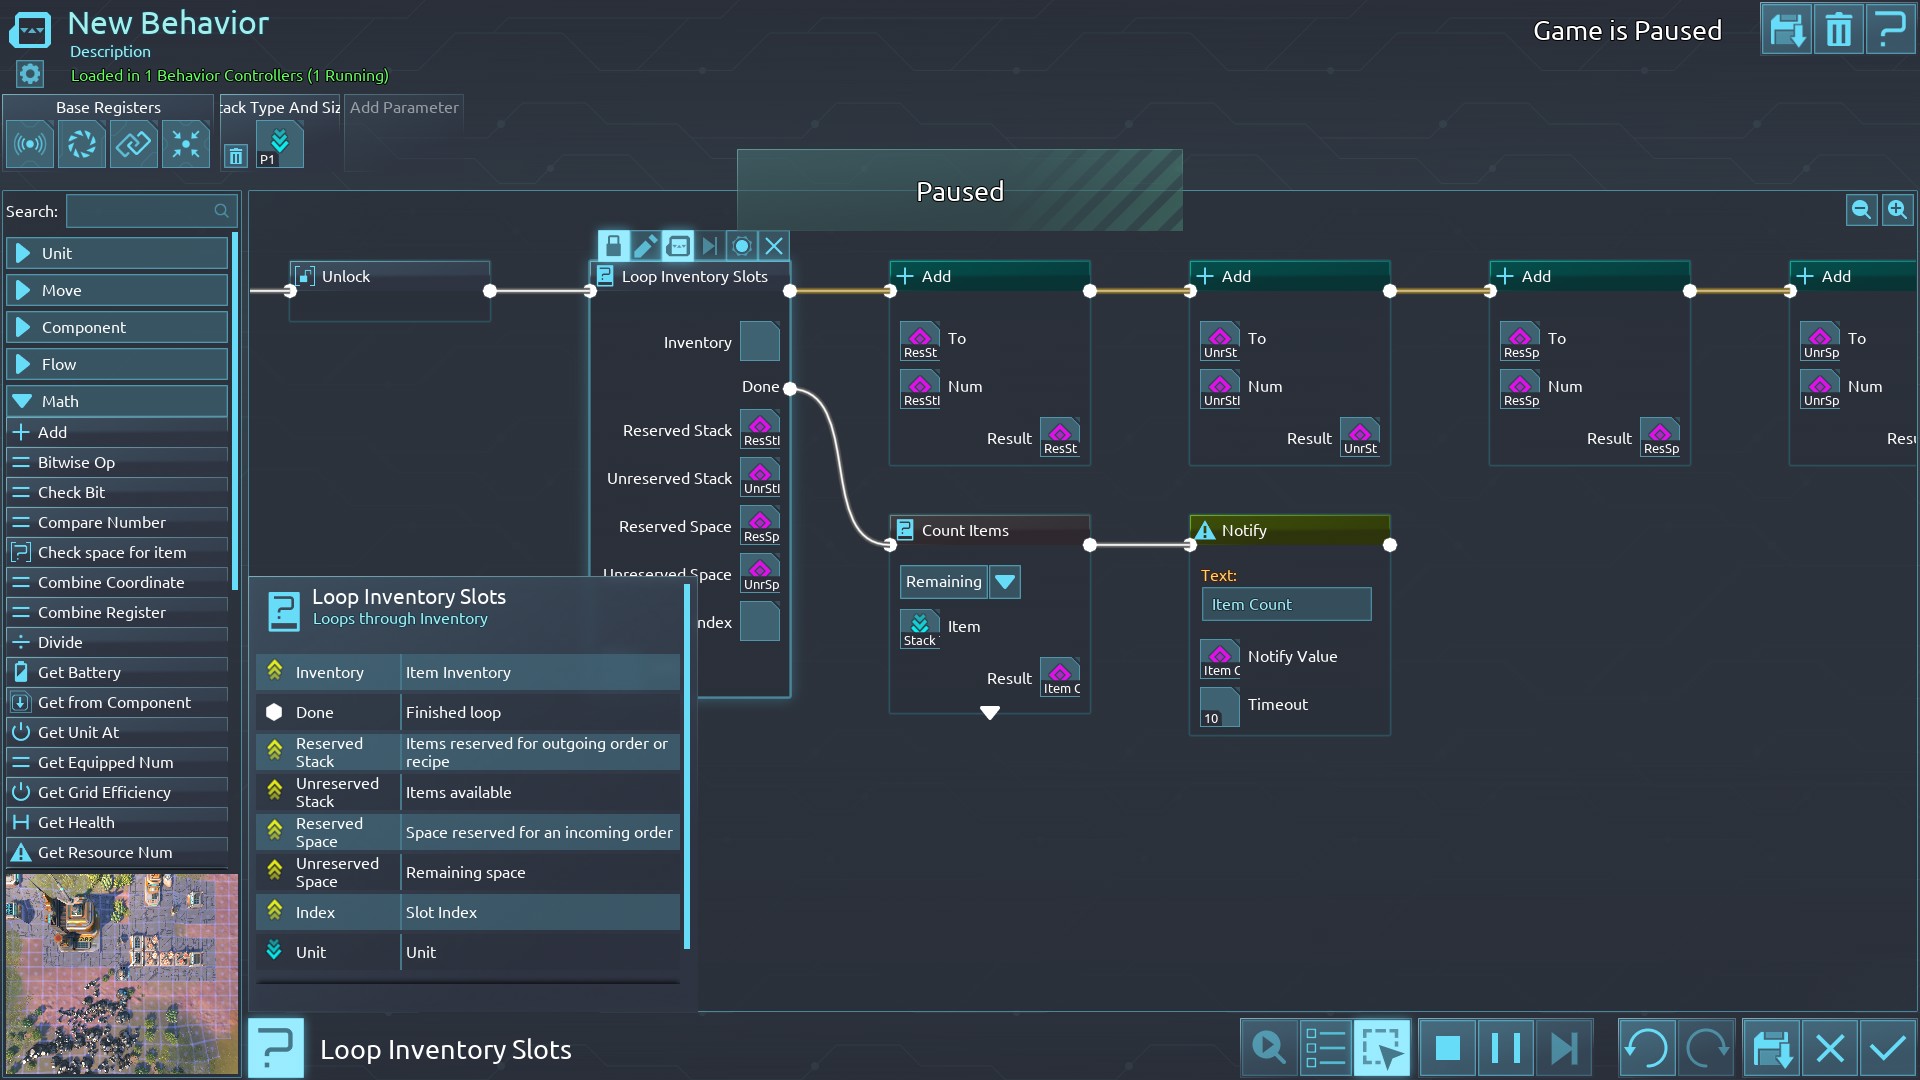The width and height of the screenshot is (1920, 1080).
Task: Click Add Parameter button
Action: 404,108
